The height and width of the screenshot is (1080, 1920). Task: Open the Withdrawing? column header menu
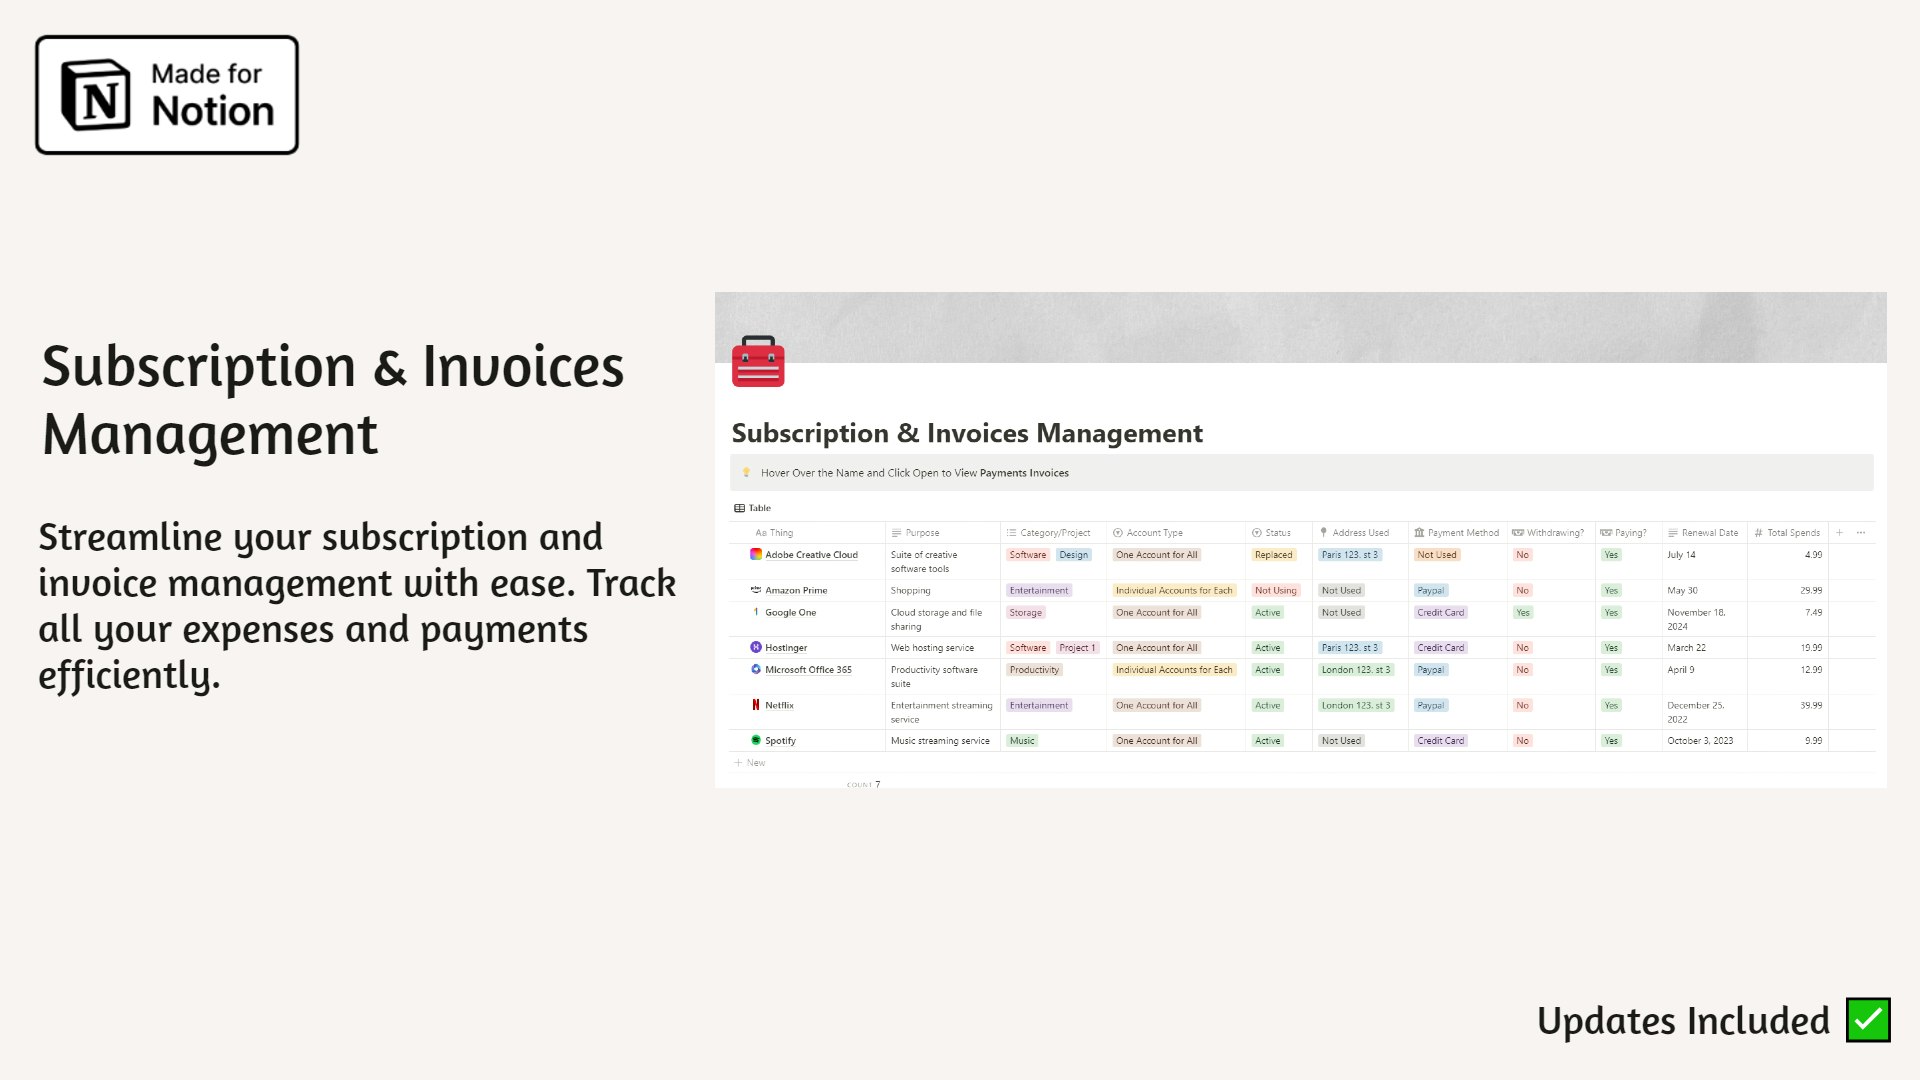coord(1548,533)
